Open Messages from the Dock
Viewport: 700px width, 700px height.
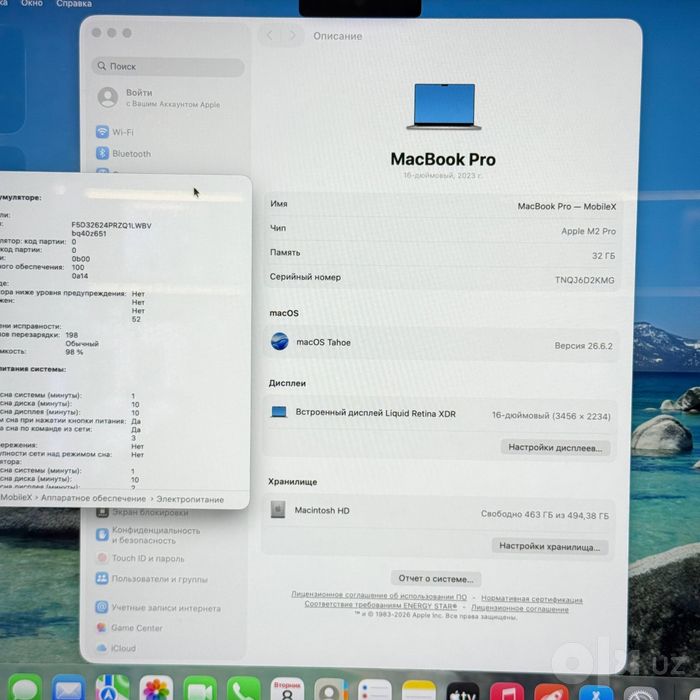[25, 688]
